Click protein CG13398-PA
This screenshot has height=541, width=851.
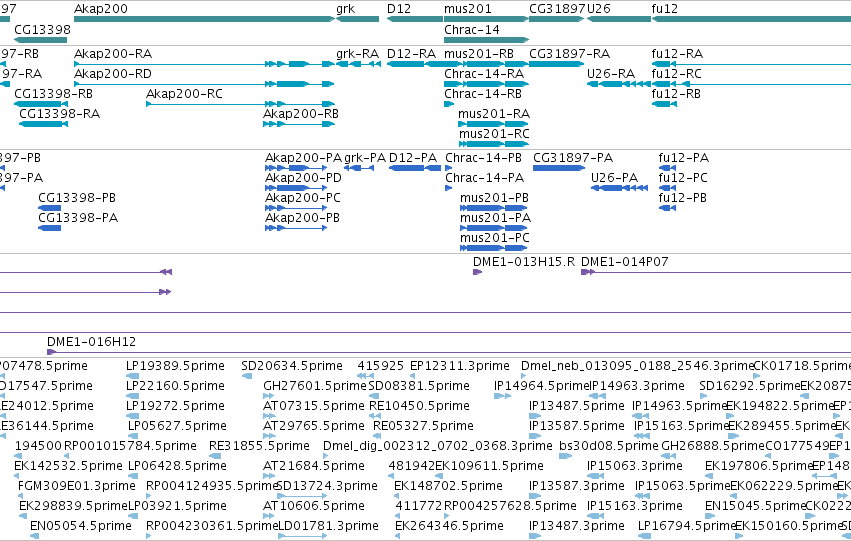[49, 228]
